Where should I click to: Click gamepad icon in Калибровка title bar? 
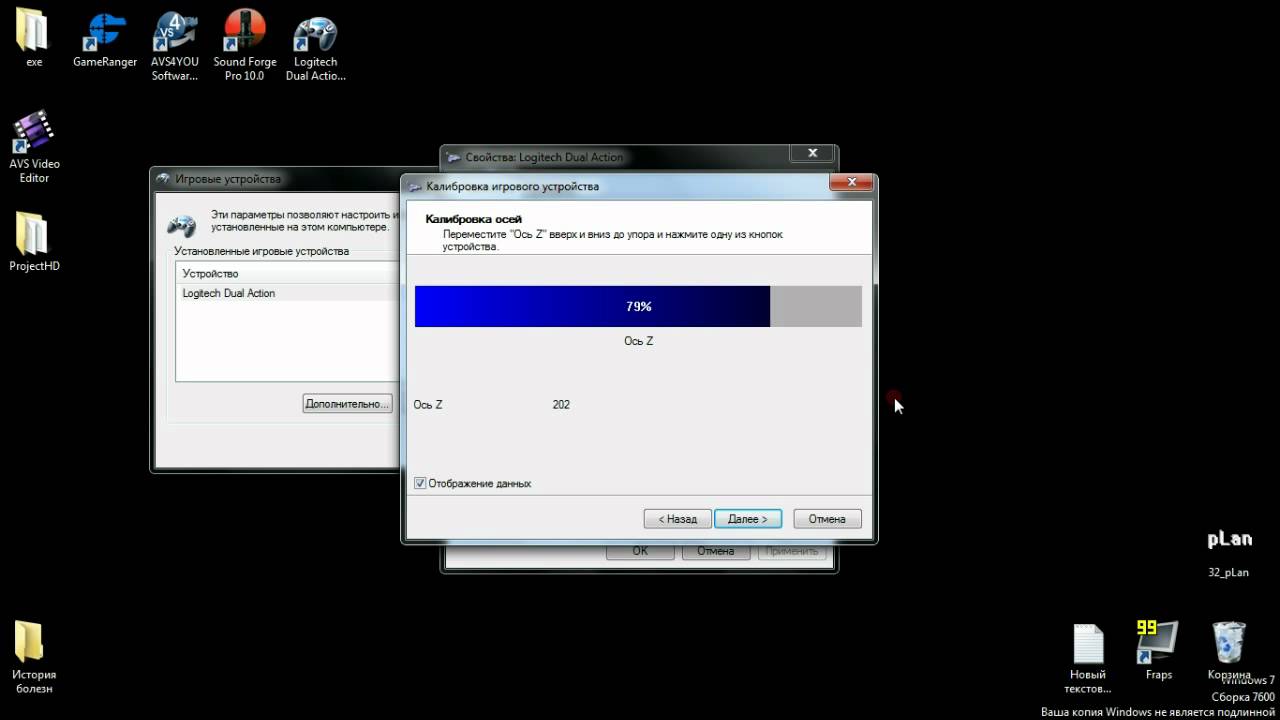(415, 186)
